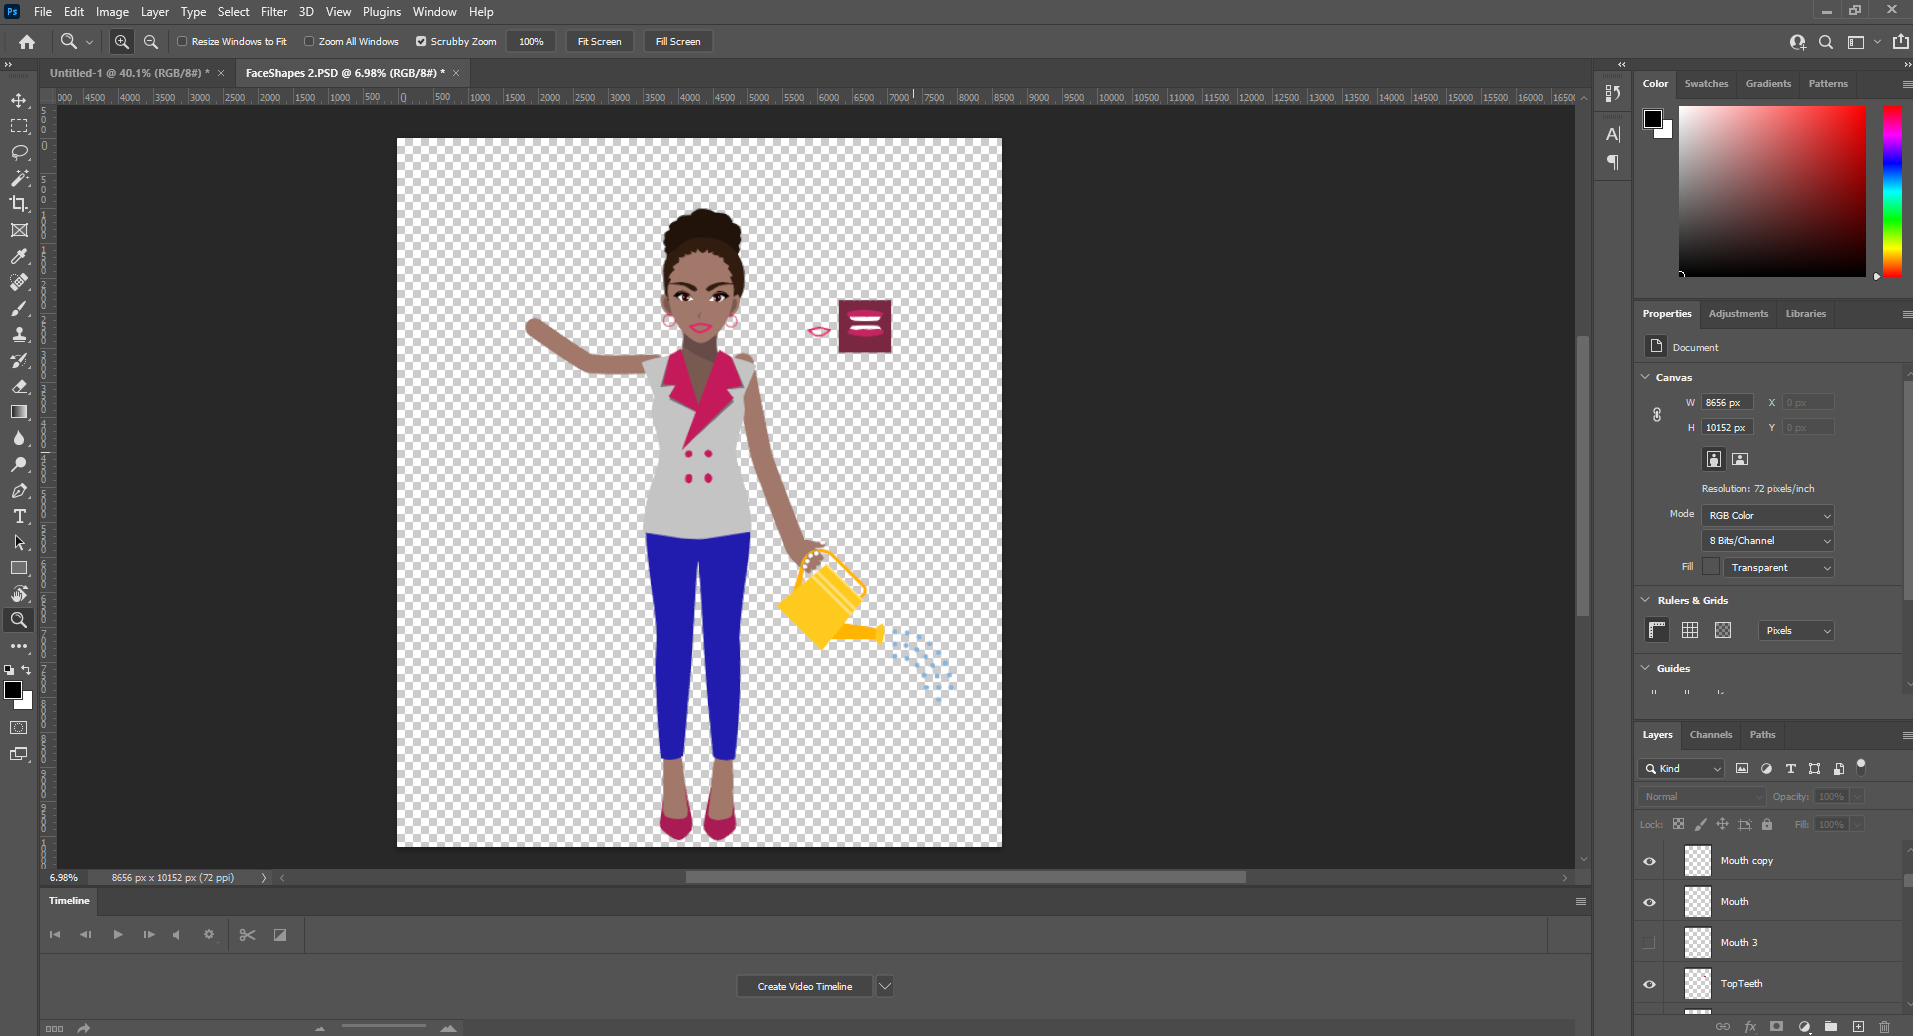Open the Photoshop Home screen
Screen dimensions: 1913x1036
(26, 42)
